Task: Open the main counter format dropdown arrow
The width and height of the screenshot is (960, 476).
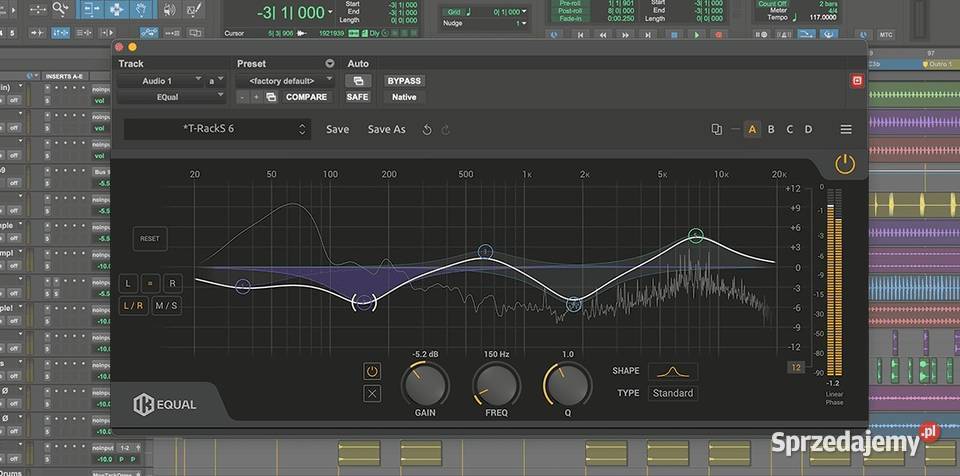Action: point(331,12)
